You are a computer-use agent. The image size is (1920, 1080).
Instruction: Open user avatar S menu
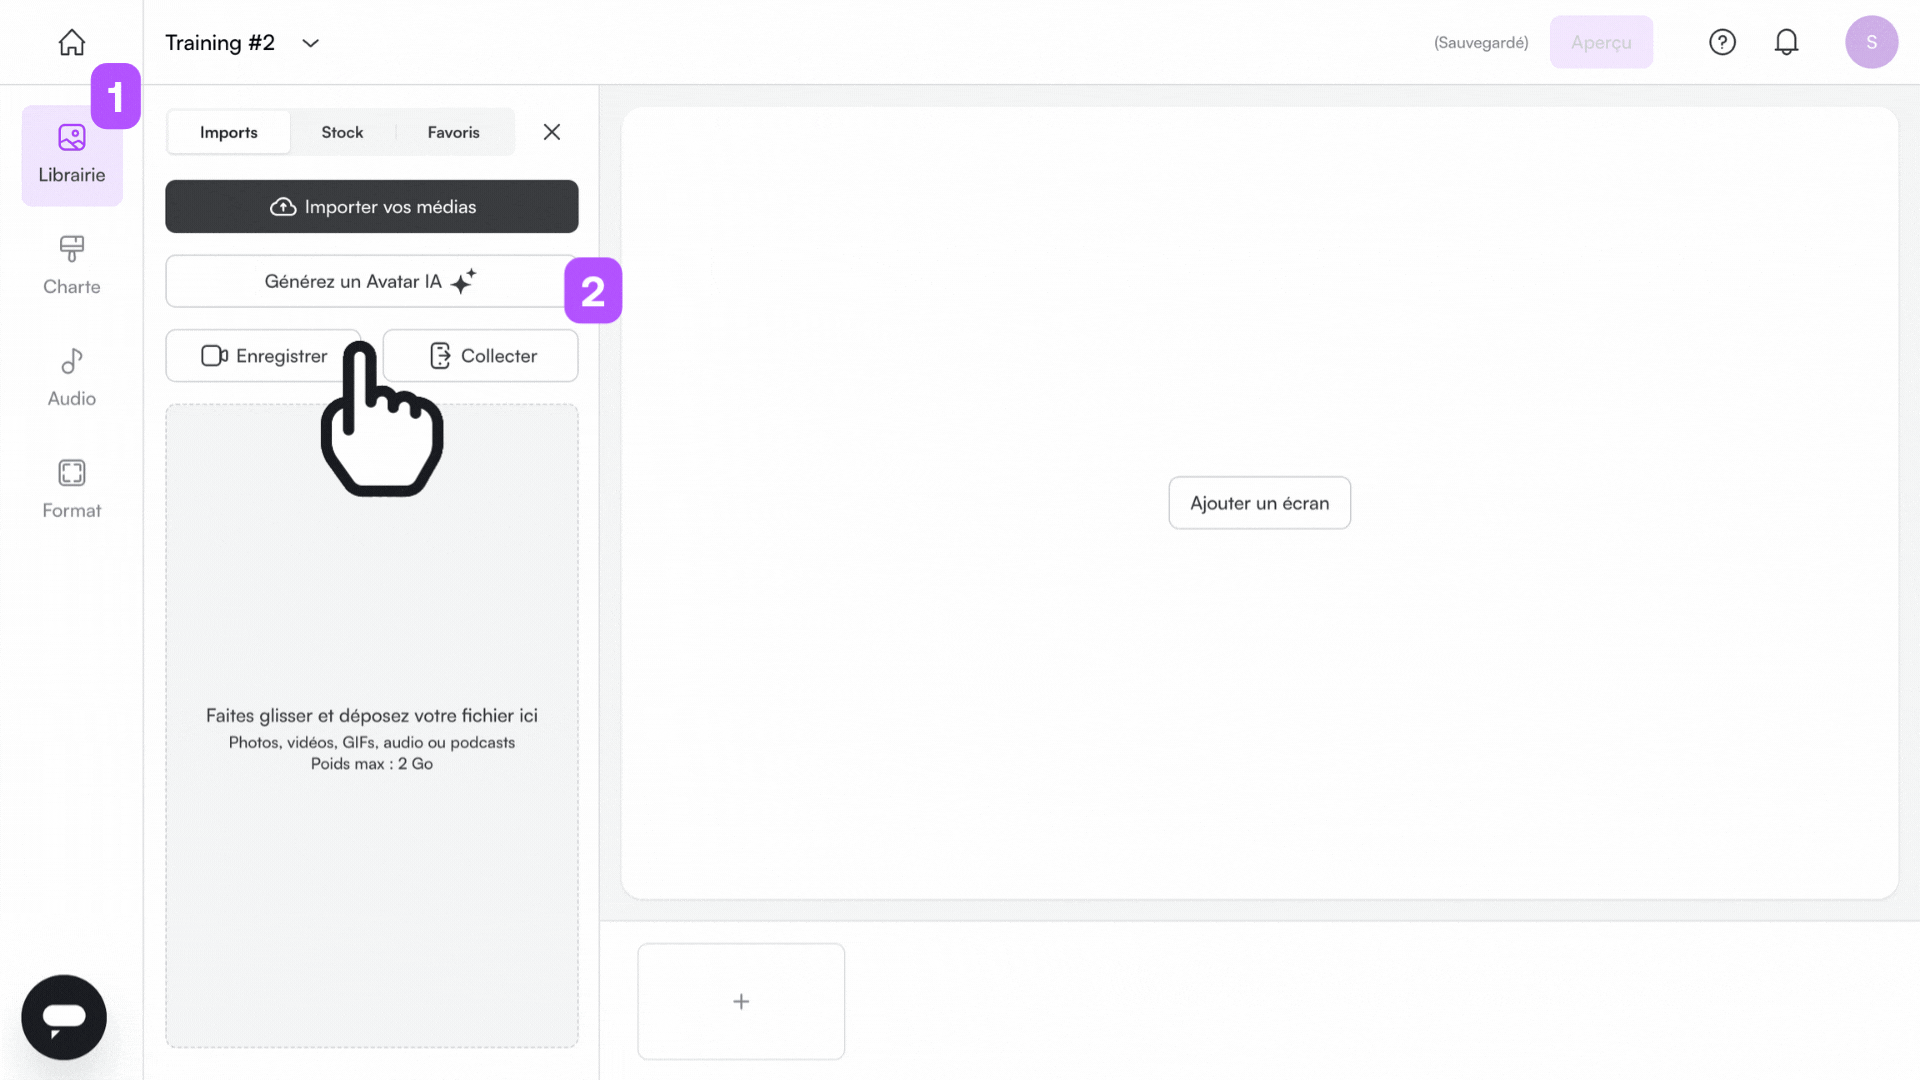tap(1871, 42)
